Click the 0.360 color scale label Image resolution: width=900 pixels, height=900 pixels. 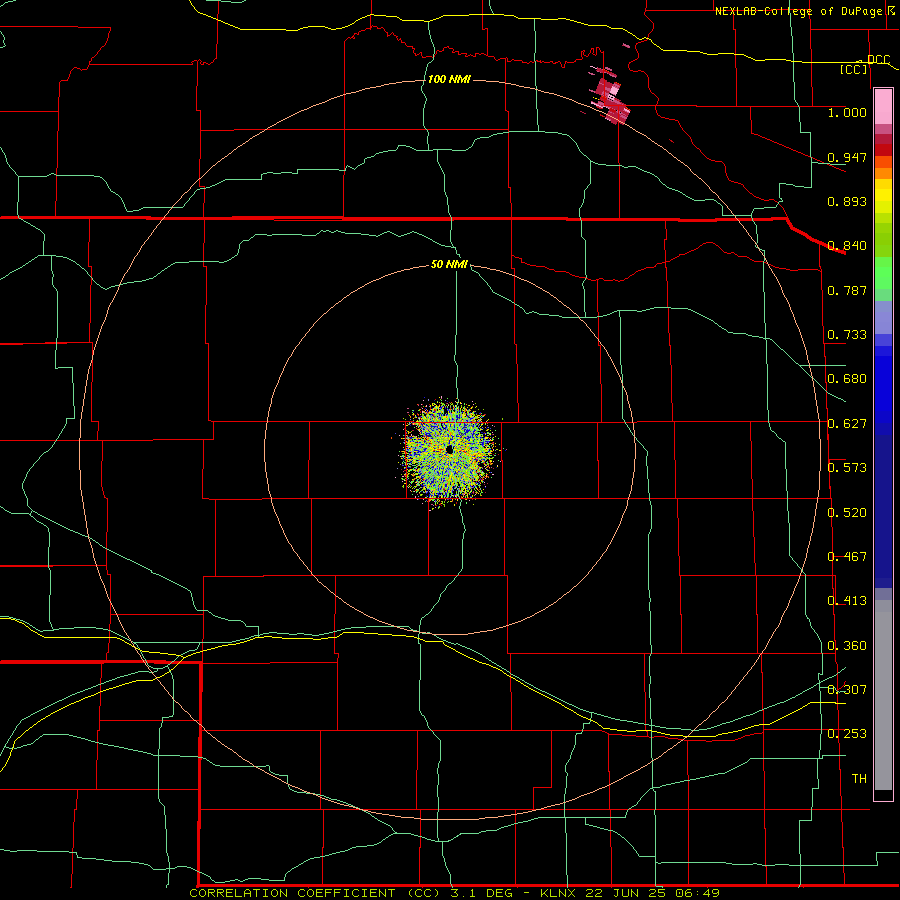(847, 646)
